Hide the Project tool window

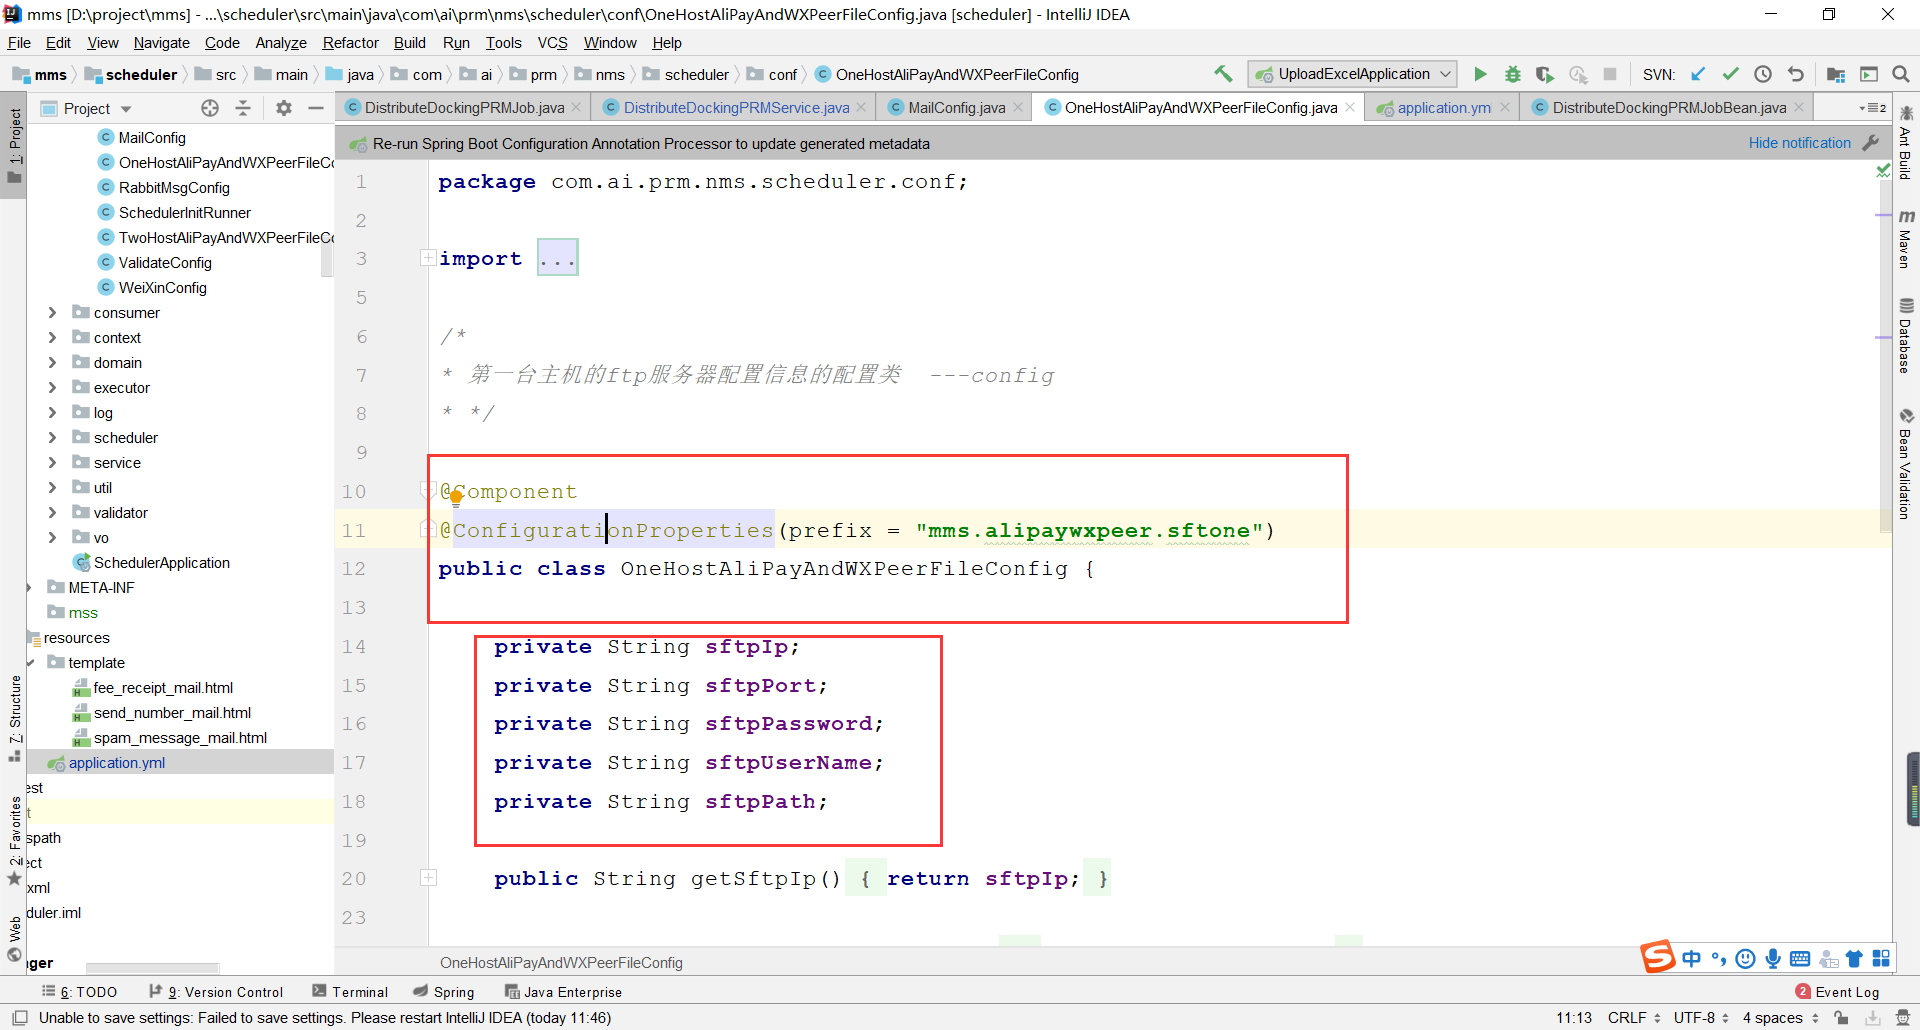[316, 108]
